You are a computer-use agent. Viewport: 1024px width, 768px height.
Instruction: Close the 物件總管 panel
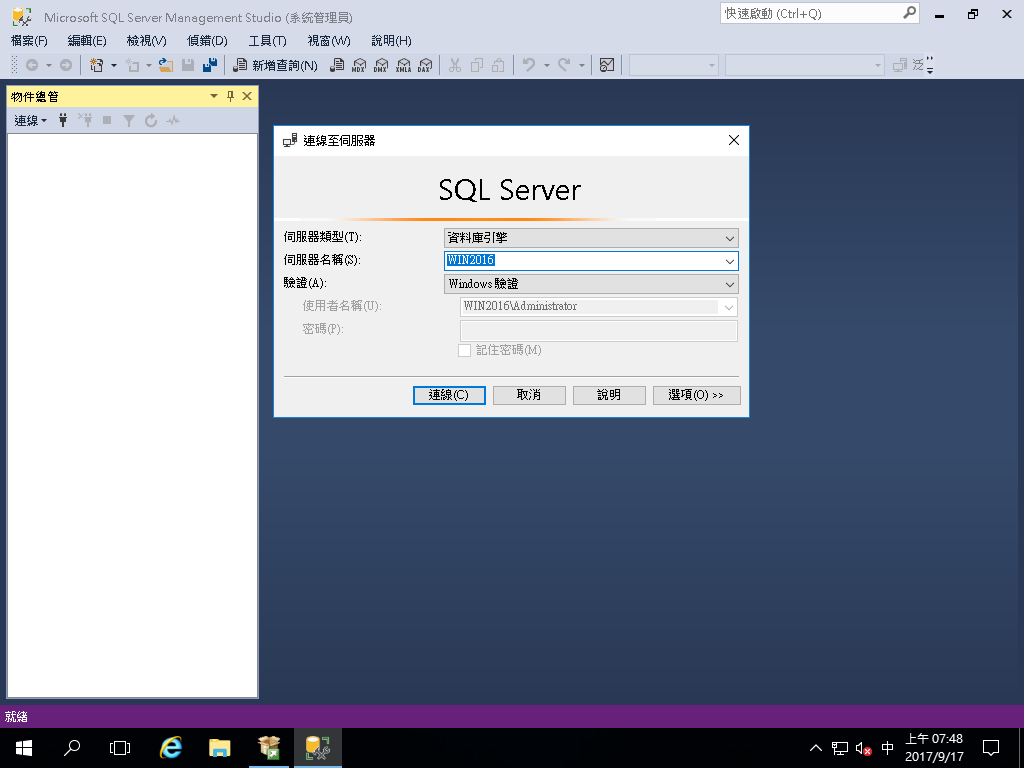[247, 97]
